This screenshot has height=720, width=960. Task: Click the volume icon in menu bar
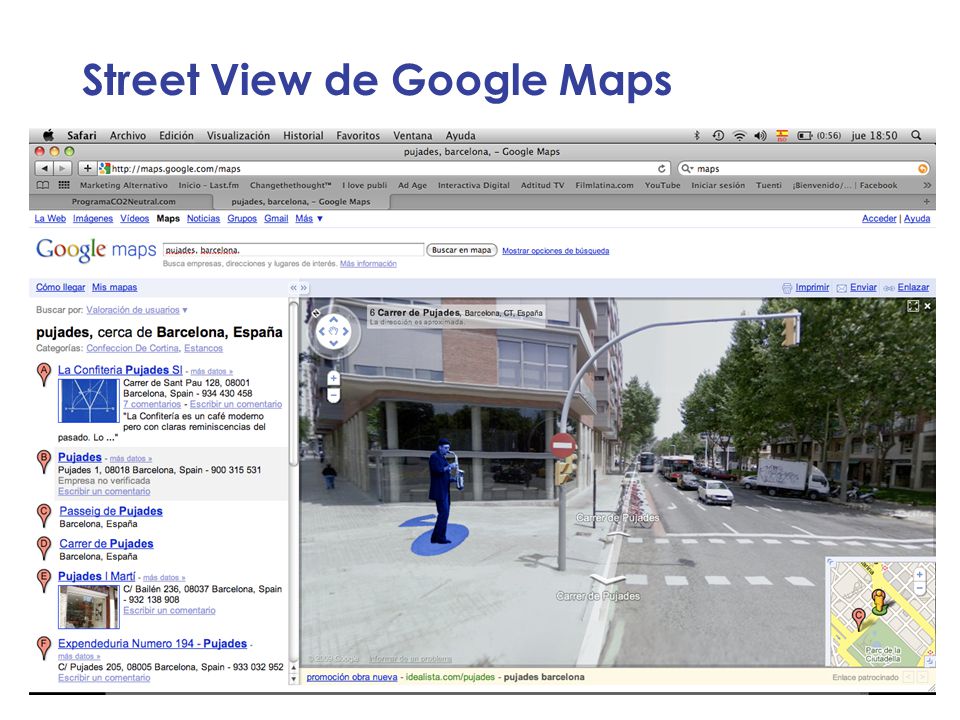[760, 135]
